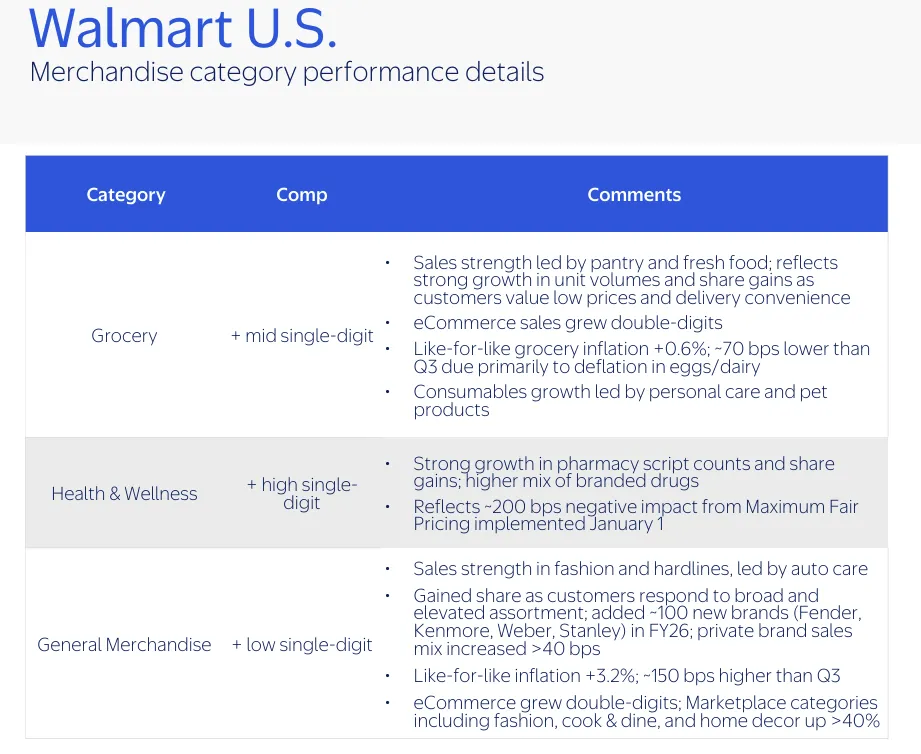
Task: Click the Merchandise category performance details subtitle
Action: click(287, 73)
